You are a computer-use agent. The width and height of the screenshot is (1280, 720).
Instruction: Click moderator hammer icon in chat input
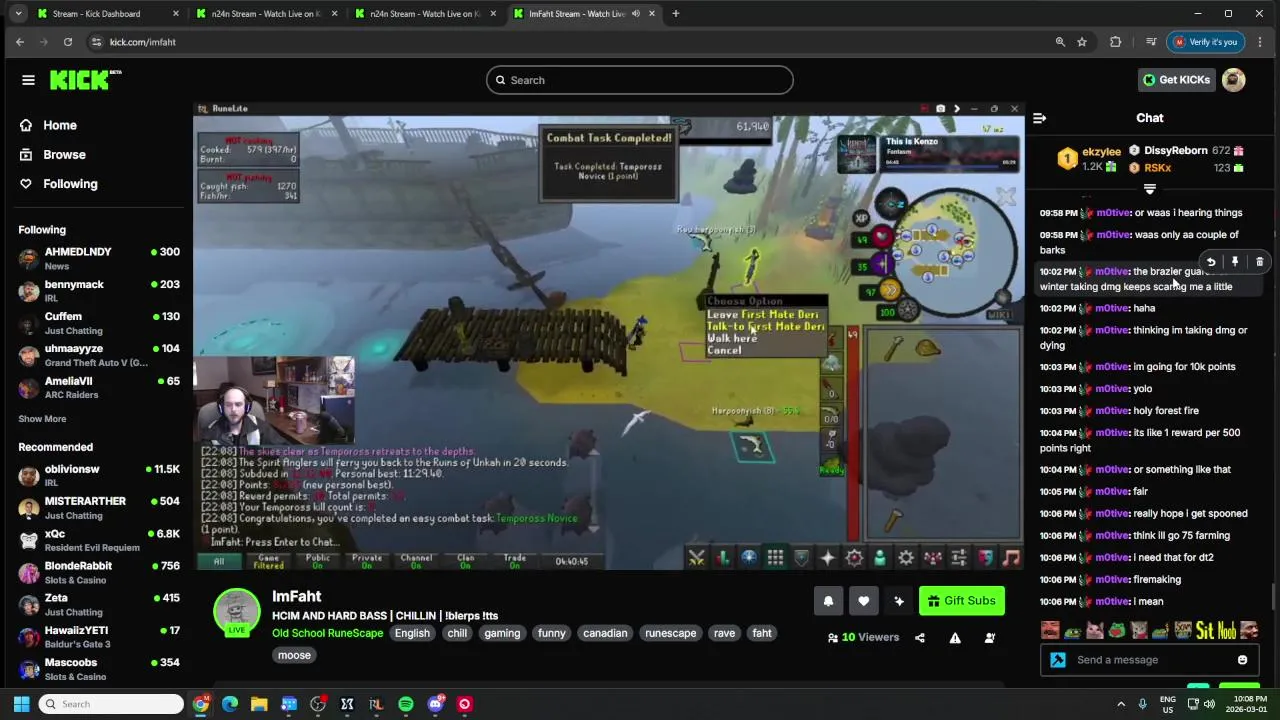point(1058,660)
